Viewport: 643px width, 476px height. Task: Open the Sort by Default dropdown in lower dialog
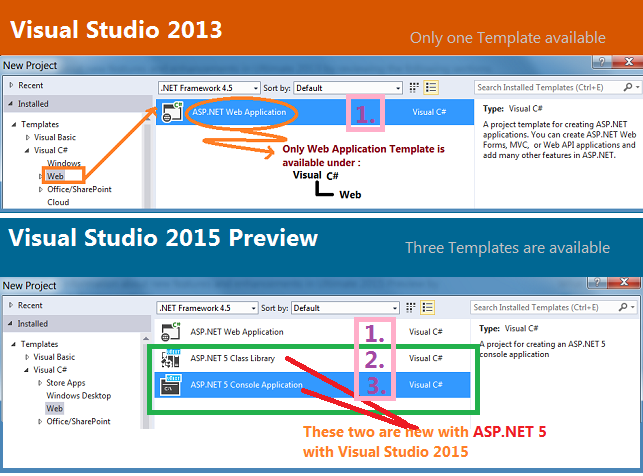(x=345, y=307)
